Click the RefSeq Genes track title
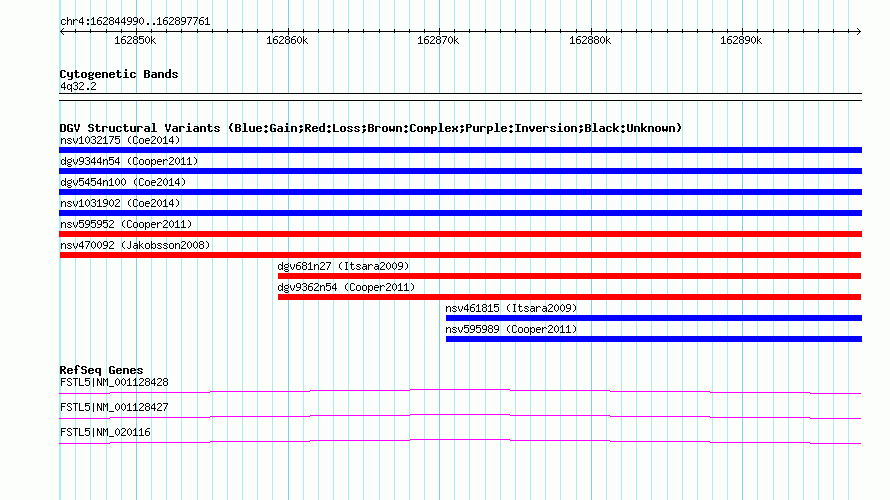The width and height of the screenshot is (890, 500). tap(102, 370)
